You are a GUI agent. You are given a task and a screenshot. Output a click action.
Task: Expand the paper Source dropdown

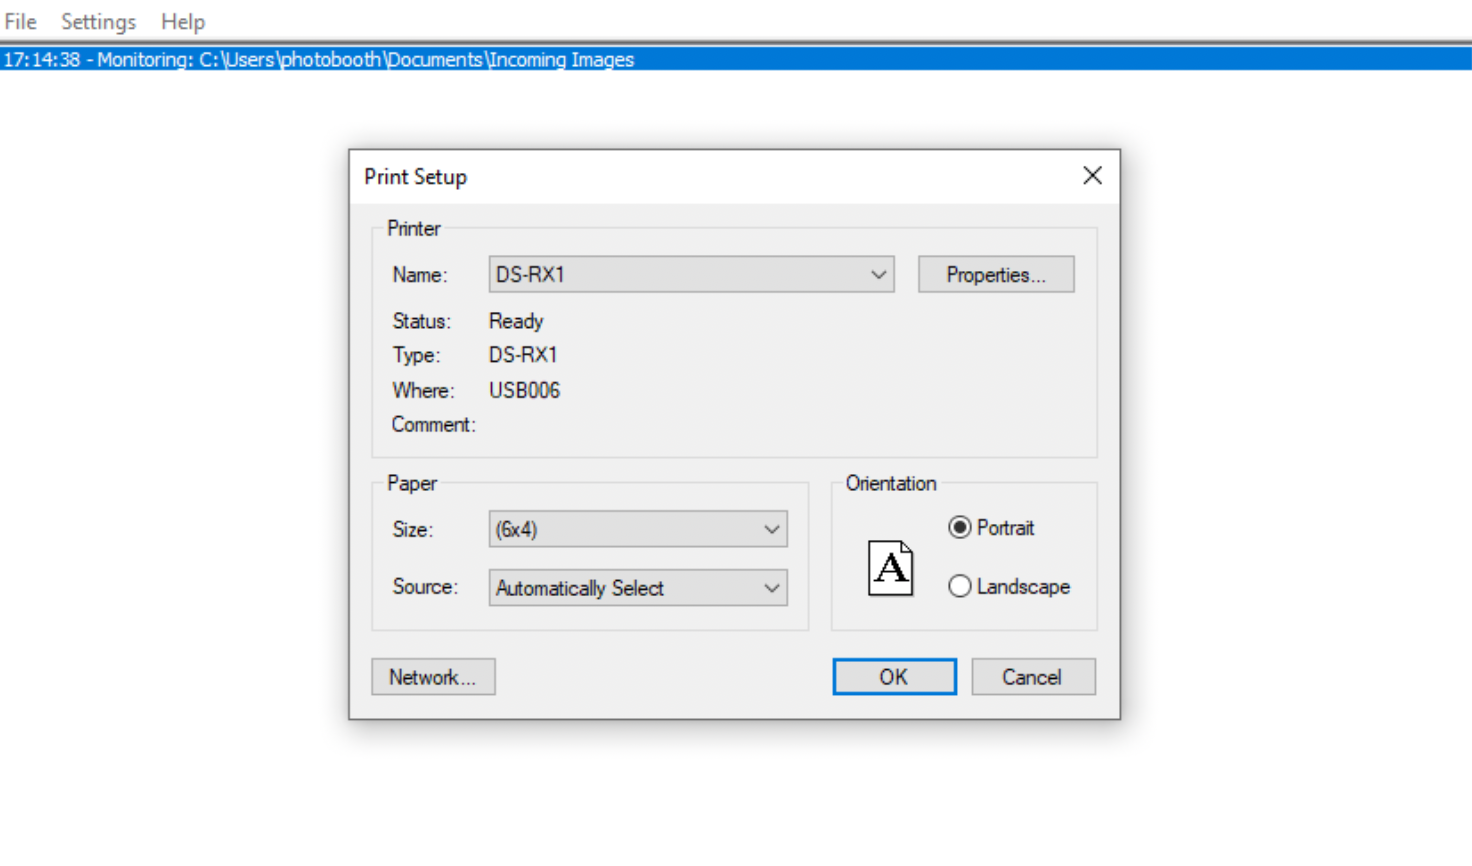[x=638, y=588]
